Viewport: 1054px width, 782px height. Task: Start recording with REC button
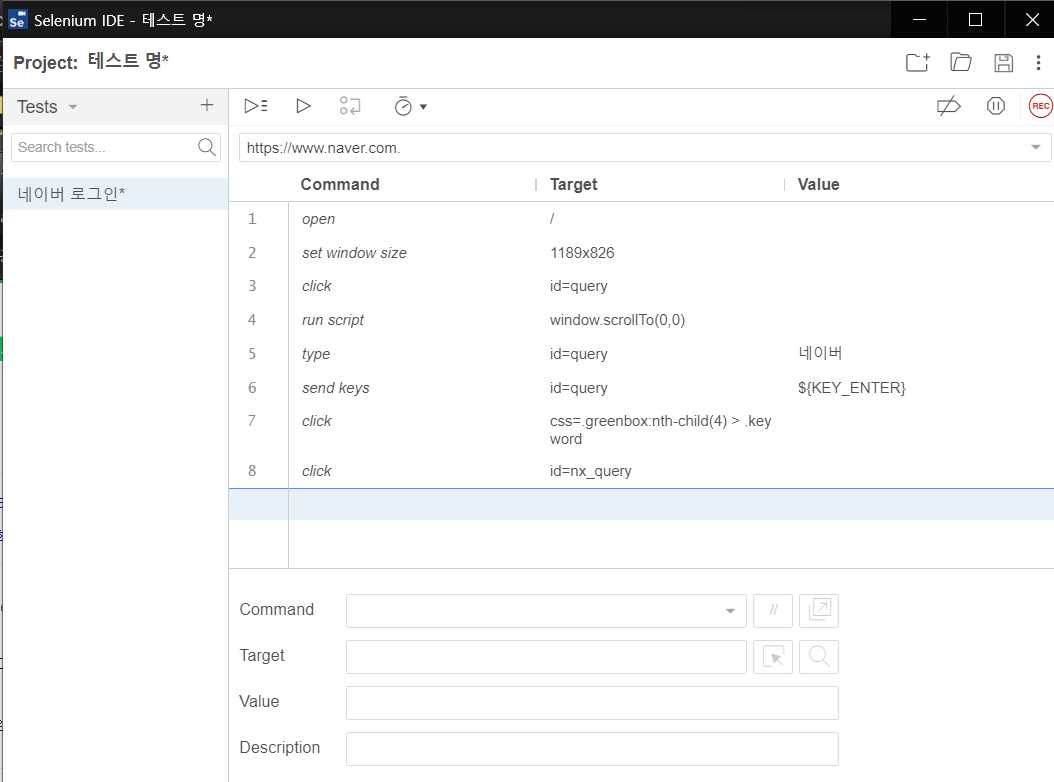click(x=1040, y=106)
